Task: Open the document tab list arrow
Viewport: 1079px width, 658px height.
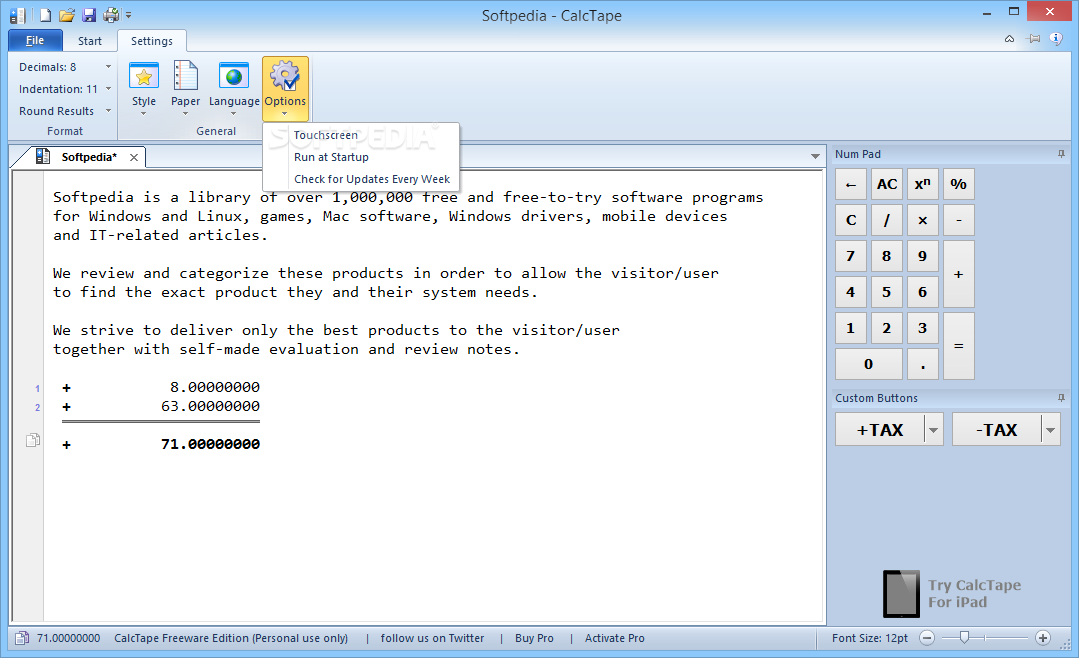Action: (x=815, y=156)
